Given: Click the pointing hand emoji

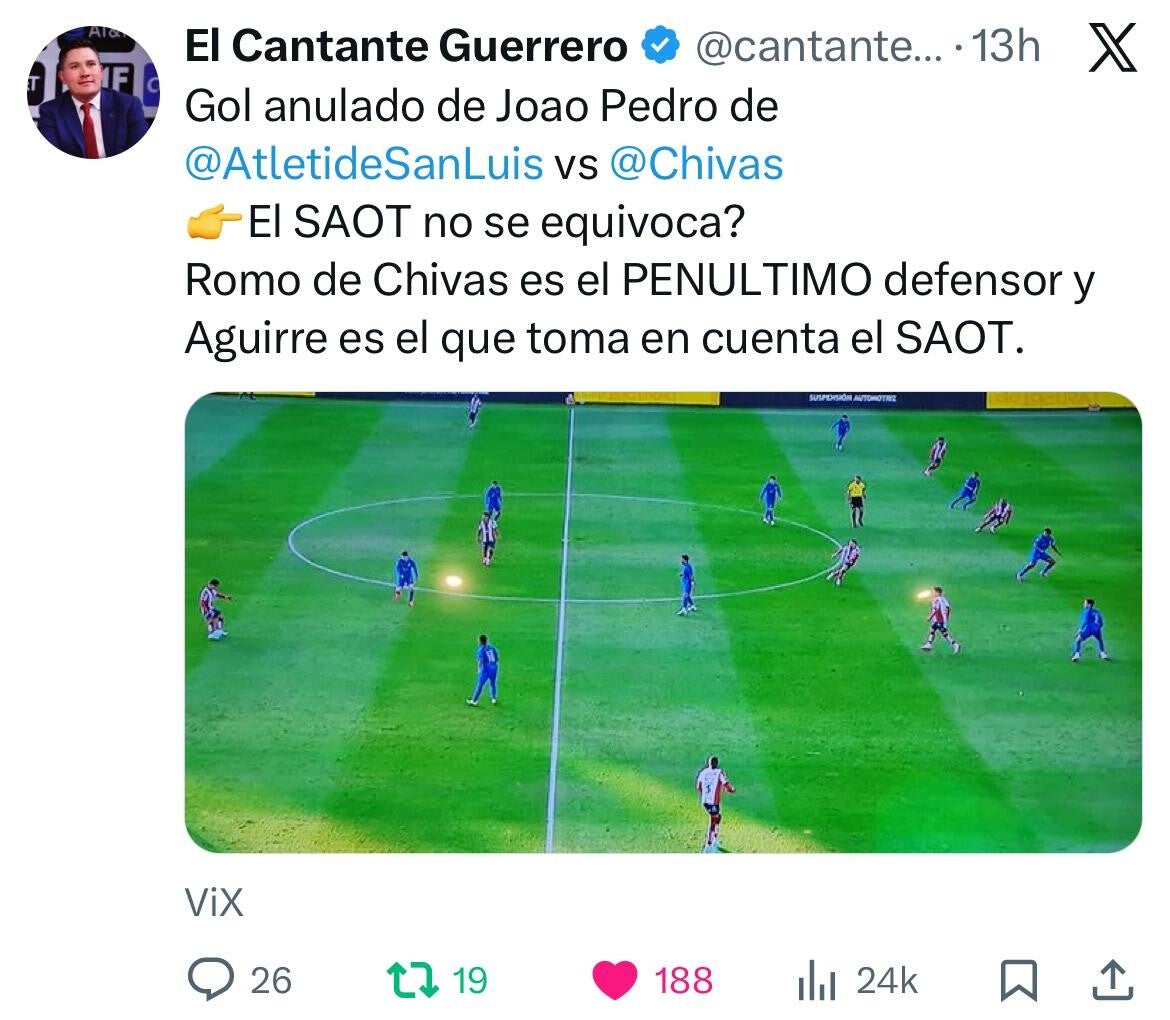Looking at the screenshot, I should 213,222.
